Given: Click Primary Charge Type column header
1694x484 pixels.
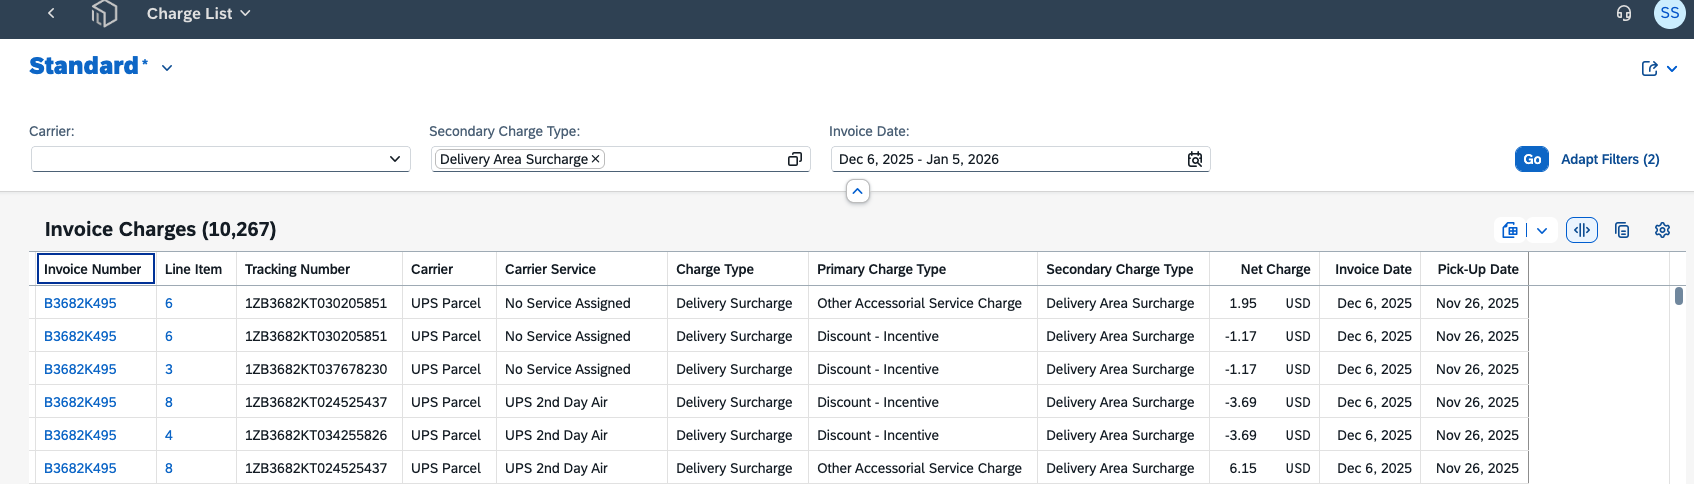Looking at the screenshot, I should [922, 269].
